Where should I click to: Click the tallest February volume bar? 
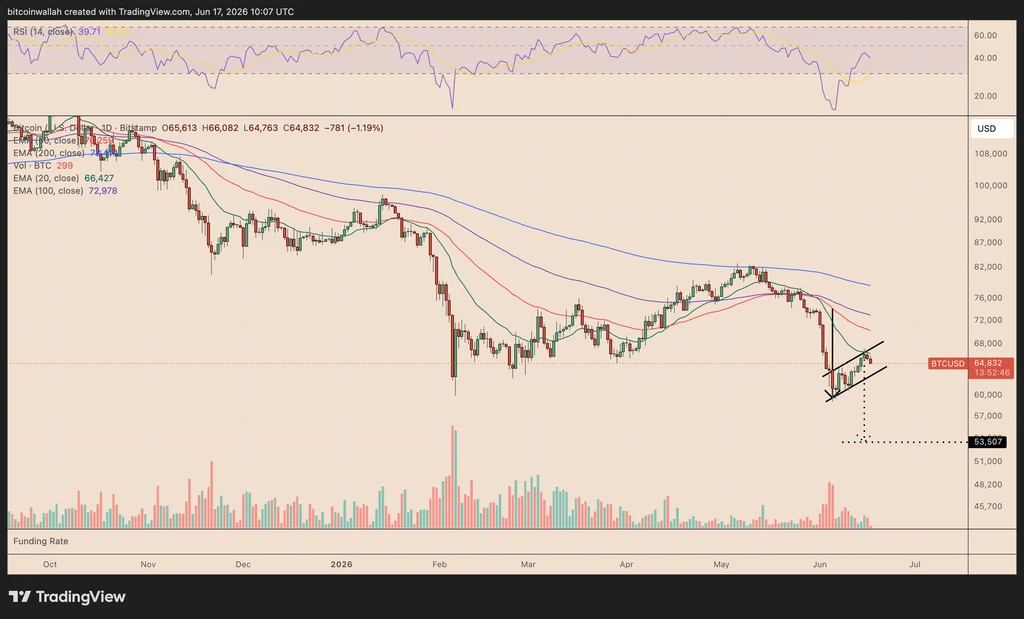(x=454, y=477)
